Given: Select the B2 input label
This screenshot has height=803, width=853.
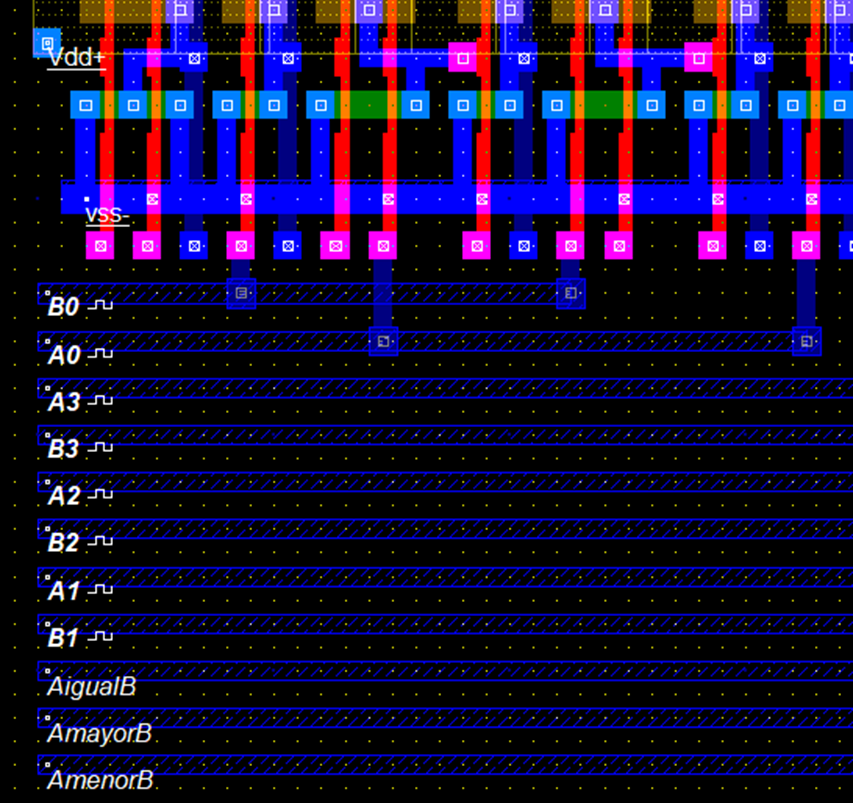Looking at the screenshot, I should coord(64,542).
